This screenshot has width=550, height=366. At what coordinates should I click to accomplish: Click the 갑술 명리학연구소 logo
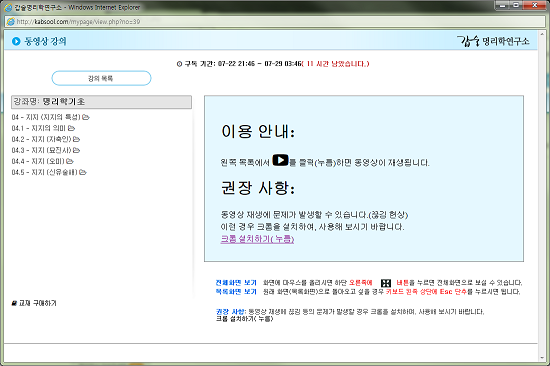pyautogui.click(x=493, y=41)
